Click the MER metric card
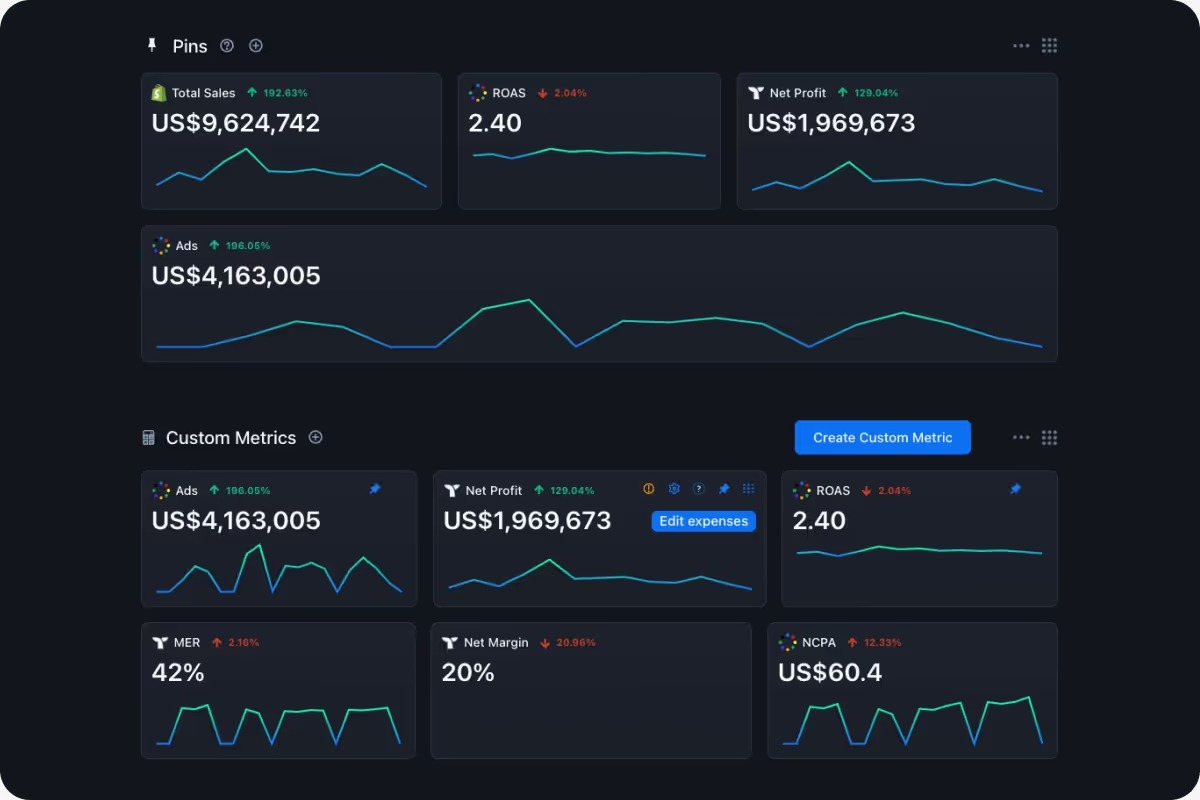This screenshot has height=800, width=1200. pyautogui.click(x=278, y=690)
